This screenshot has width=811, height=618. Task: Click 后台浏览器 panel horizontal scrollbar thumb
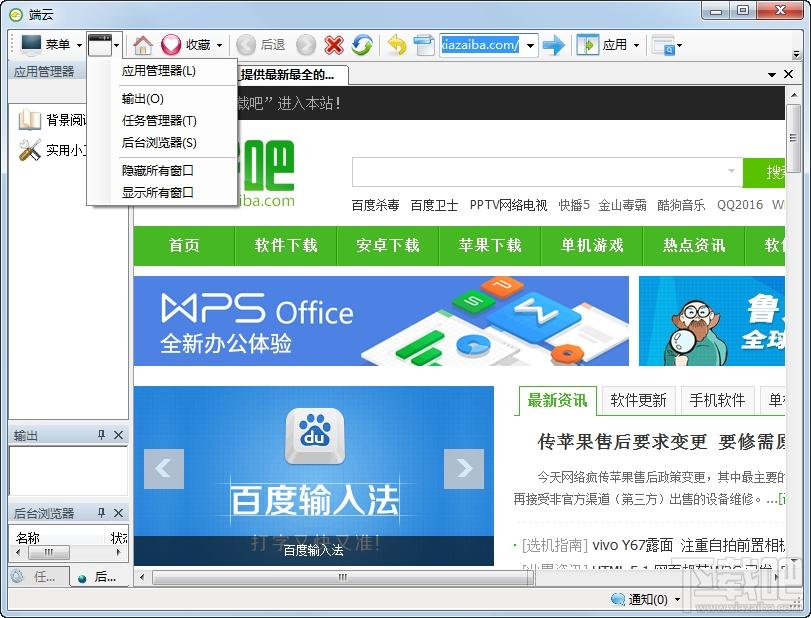pyautogui.click(x=49, y=552)
